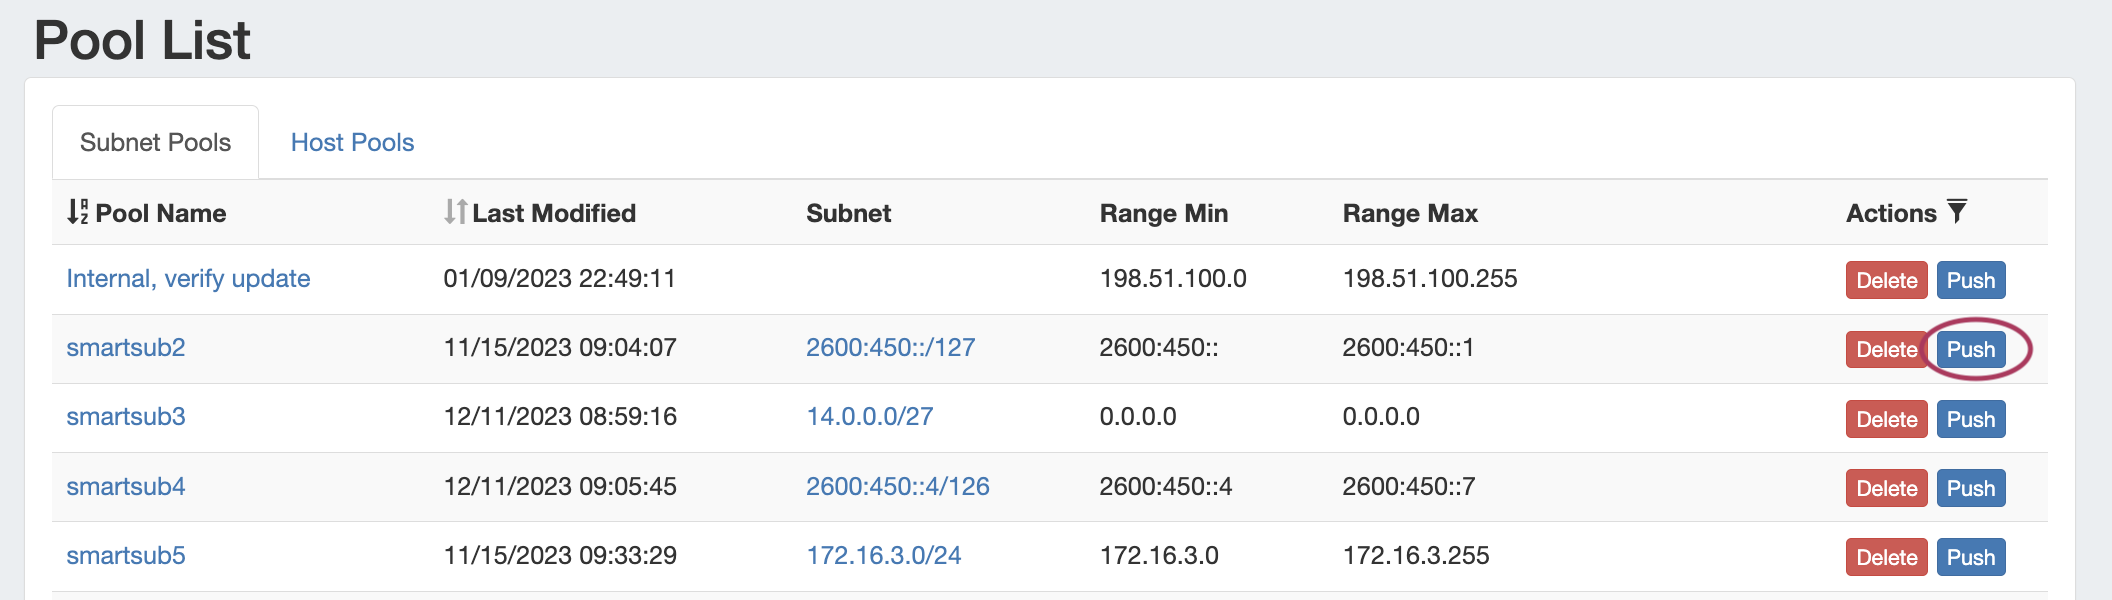Open subnet 14.0.0.0/27 link
The height and width of the screenshot is (600, 2112).
[869, 417]
